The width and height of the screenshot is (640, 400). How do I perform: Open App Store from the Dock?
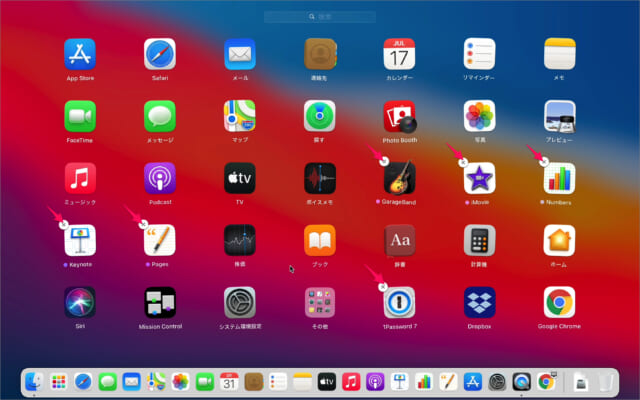pos(473,382)
